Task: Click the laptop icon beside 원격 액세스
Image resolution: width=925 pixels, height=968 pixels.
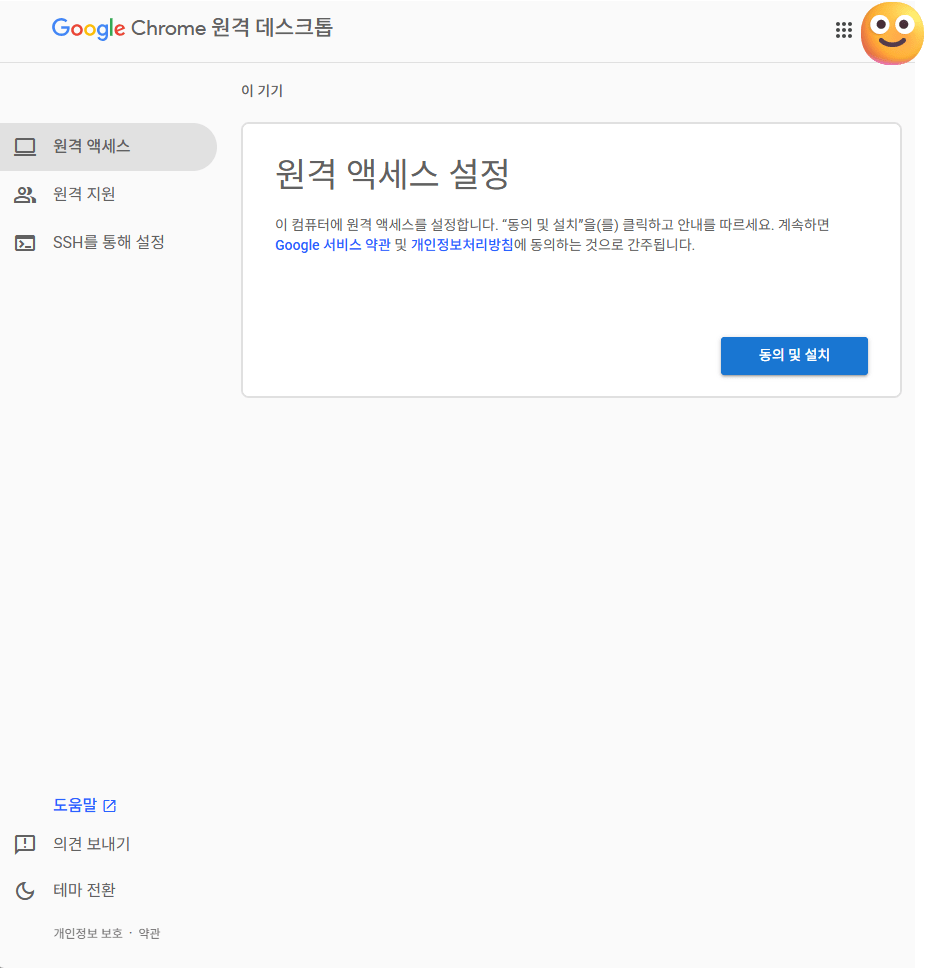Action: point(25,147)
